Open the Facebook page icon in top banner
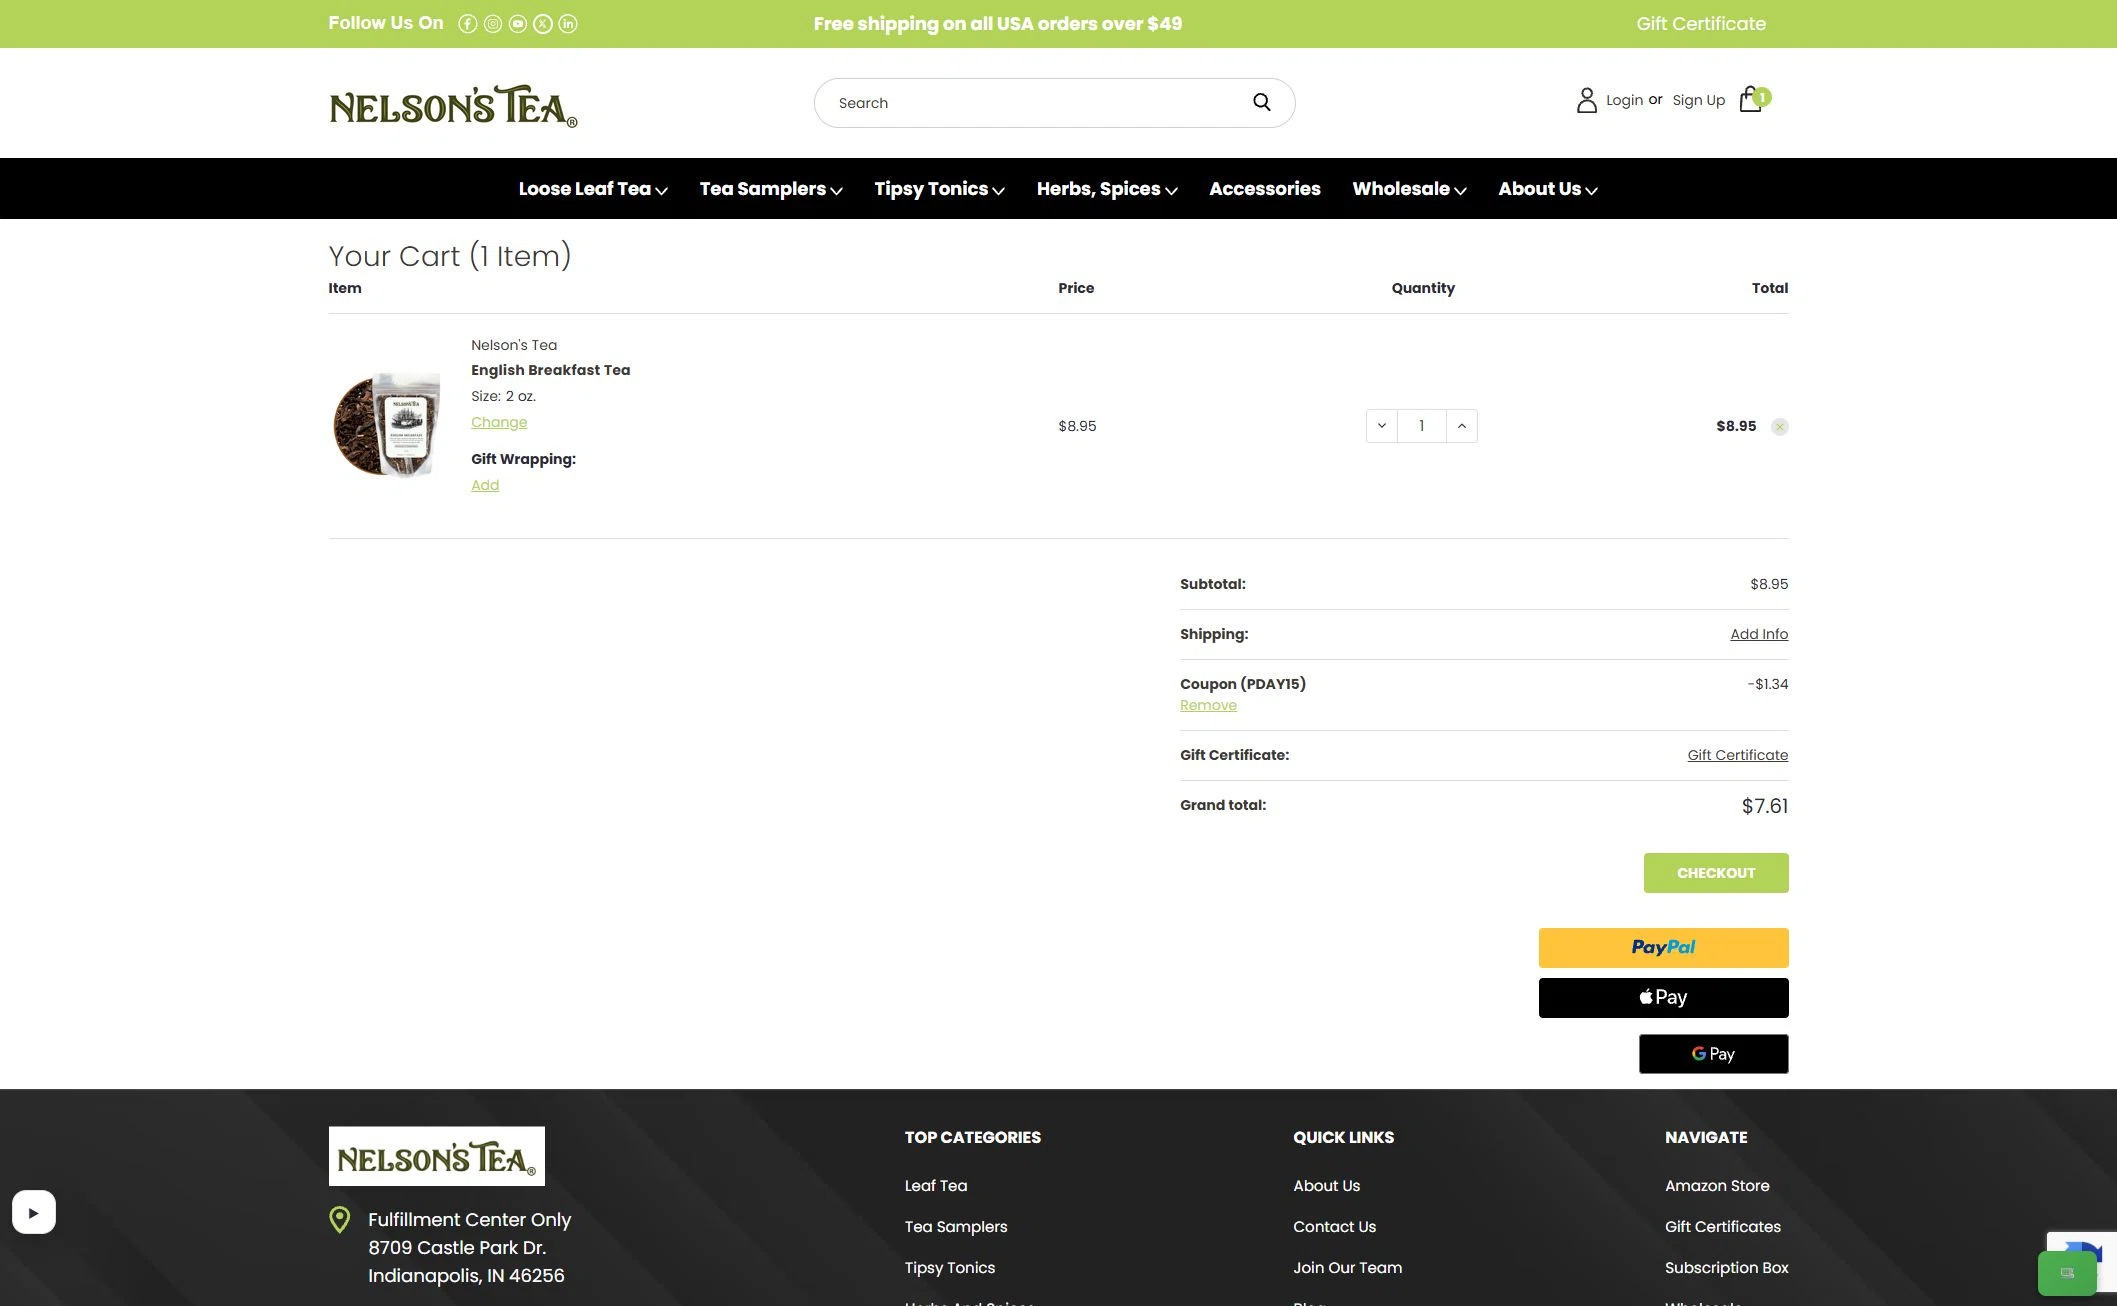Screen dimensions: 2117x1306 point(468,24)
